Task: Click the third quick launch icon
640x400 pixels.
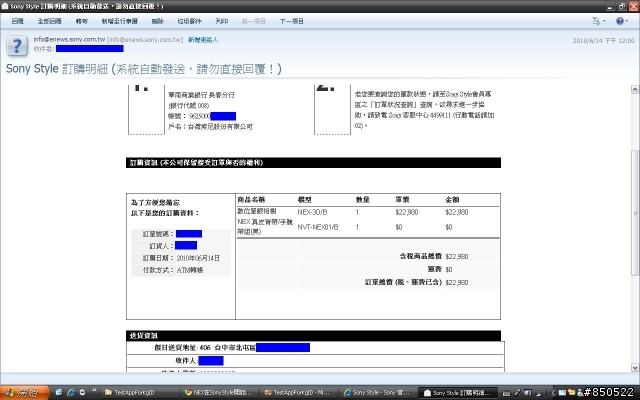Action: pos(82,392)
